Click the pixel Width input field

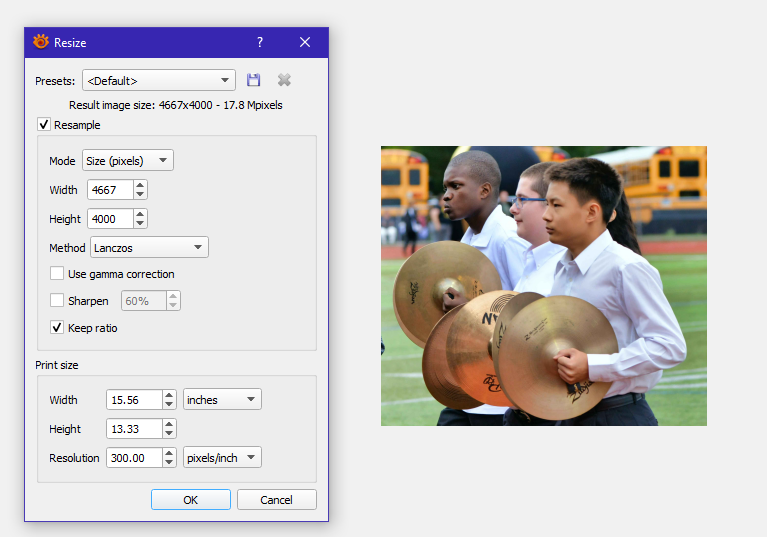click(110, 190)
